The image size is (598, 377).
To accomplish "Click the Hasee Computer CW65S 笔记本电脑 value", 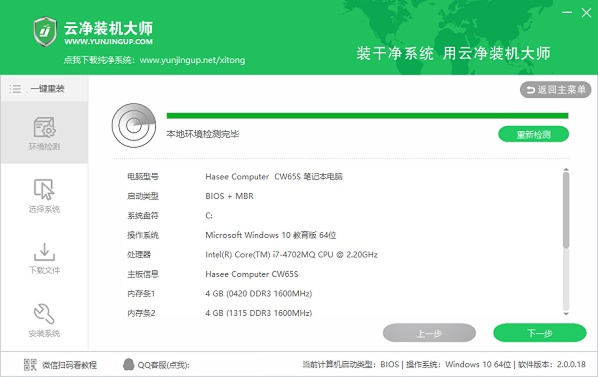I will pyautogui.click(x=274, y=176).
